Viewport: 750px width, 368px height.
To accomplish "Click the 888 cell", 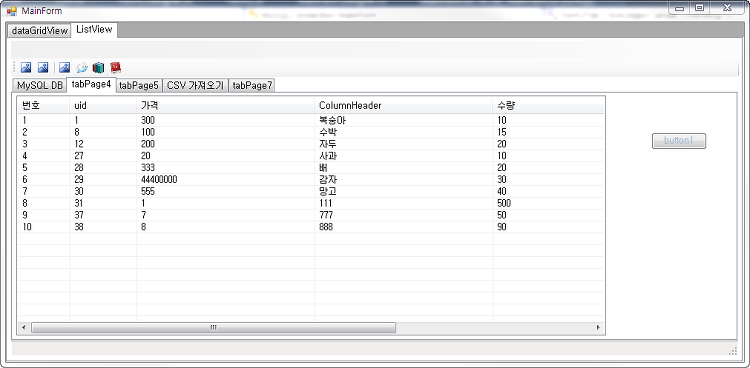I will tap(326, 227).
